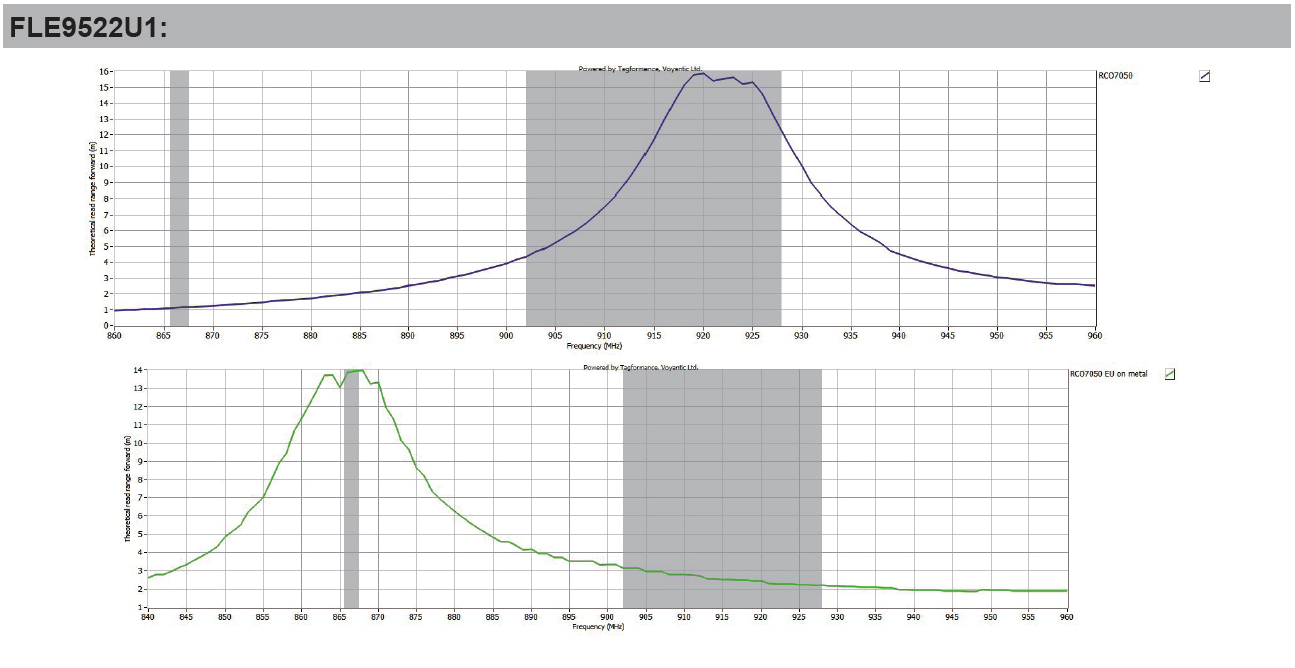The width and height of the screenshot is (1295, 668).
Task: Click the Powered by Tagformance text on bottom chart
Action: [641, 367]
